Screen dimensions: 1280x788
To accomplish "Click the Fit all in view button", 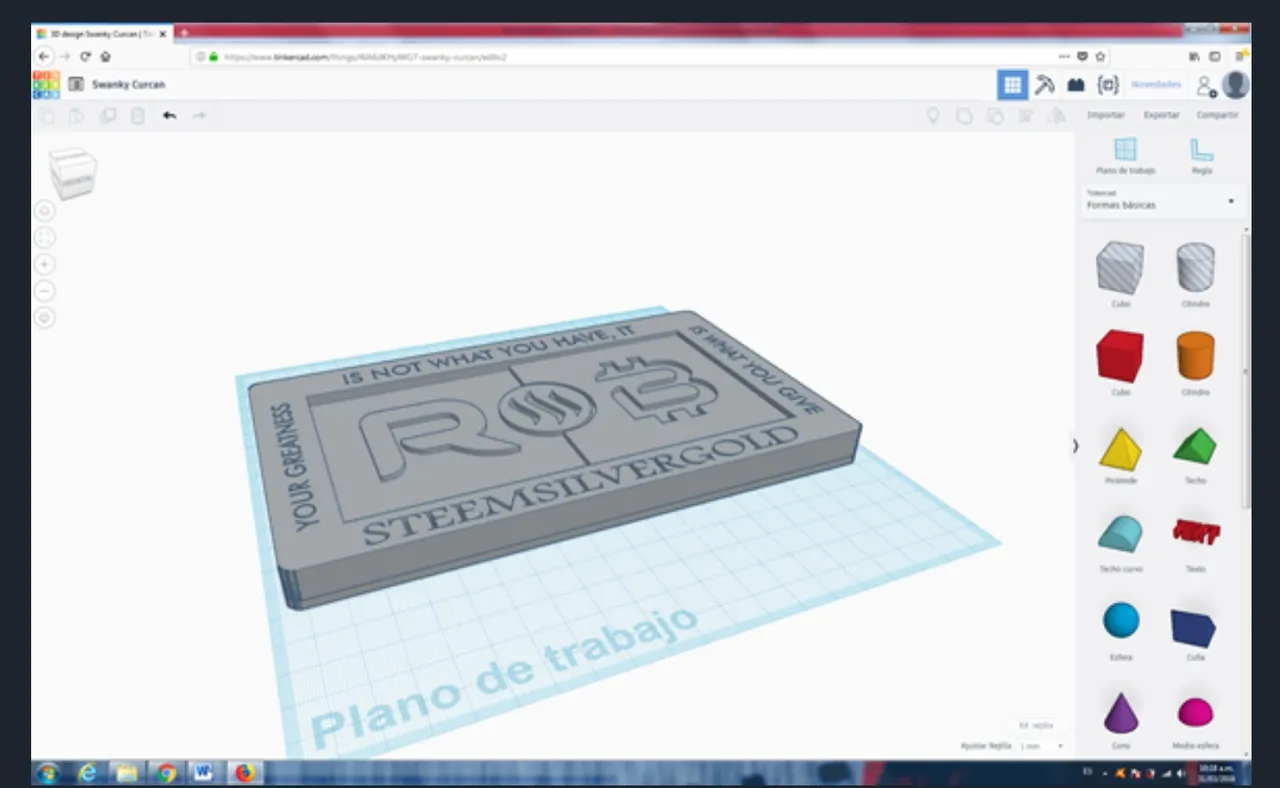I will tap(45, 237).
